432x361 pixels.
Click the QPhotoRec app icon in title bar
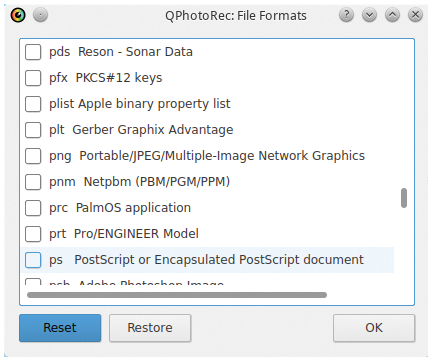click(x=18, y=15)
